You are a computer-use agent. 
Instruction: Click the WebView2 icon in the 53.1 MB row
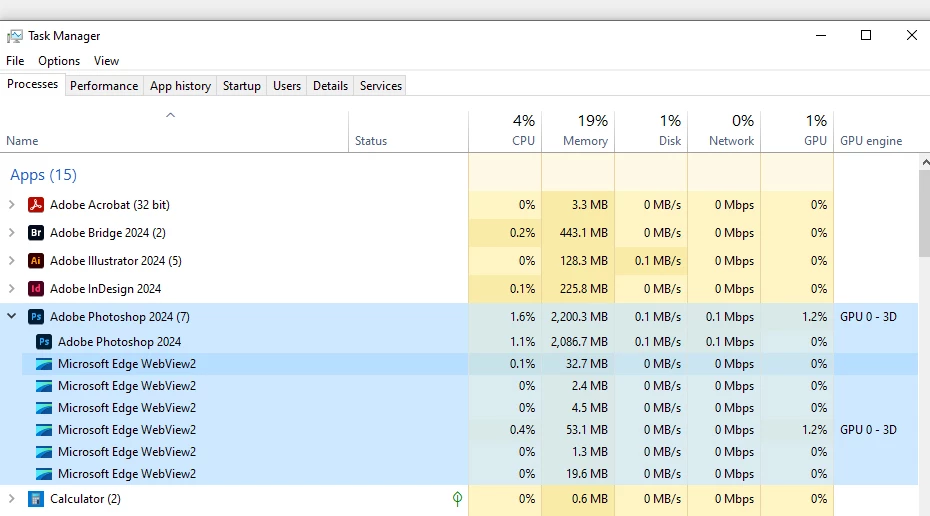[x=44, y=430]
